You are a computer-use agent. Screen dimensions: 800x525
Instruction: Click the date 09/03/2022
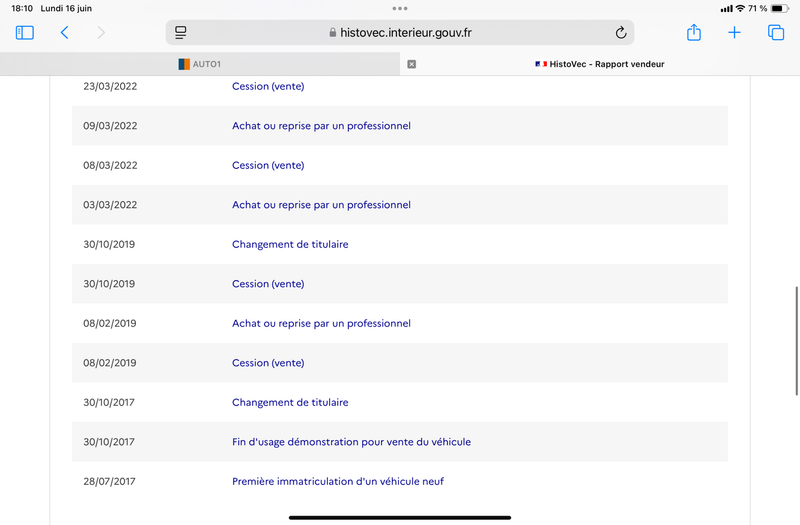coord(110,126)
